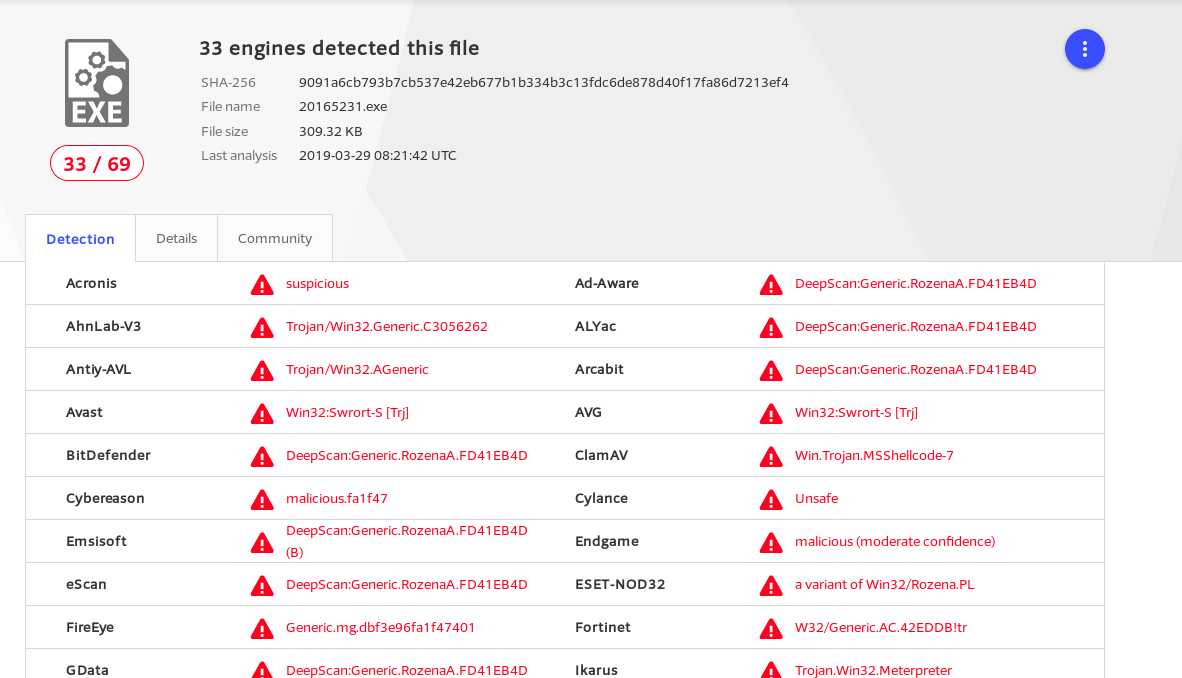Click the Ad-Aware DeepScan:Generic.RozenaA result
1182x678 pixels.
point(916,284)
